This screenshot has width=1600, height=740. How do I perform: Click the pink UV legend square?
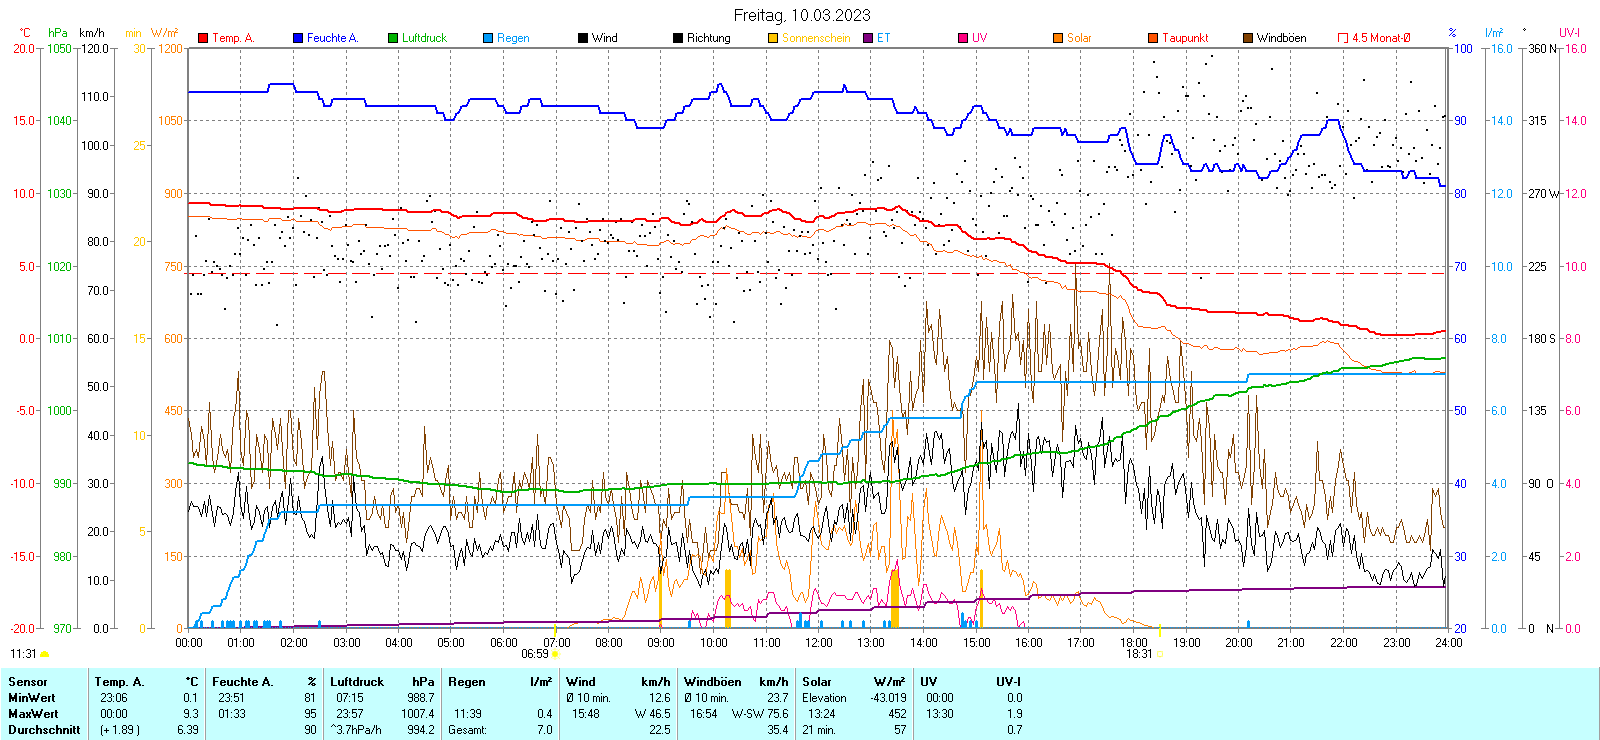(x=963, y=38)
